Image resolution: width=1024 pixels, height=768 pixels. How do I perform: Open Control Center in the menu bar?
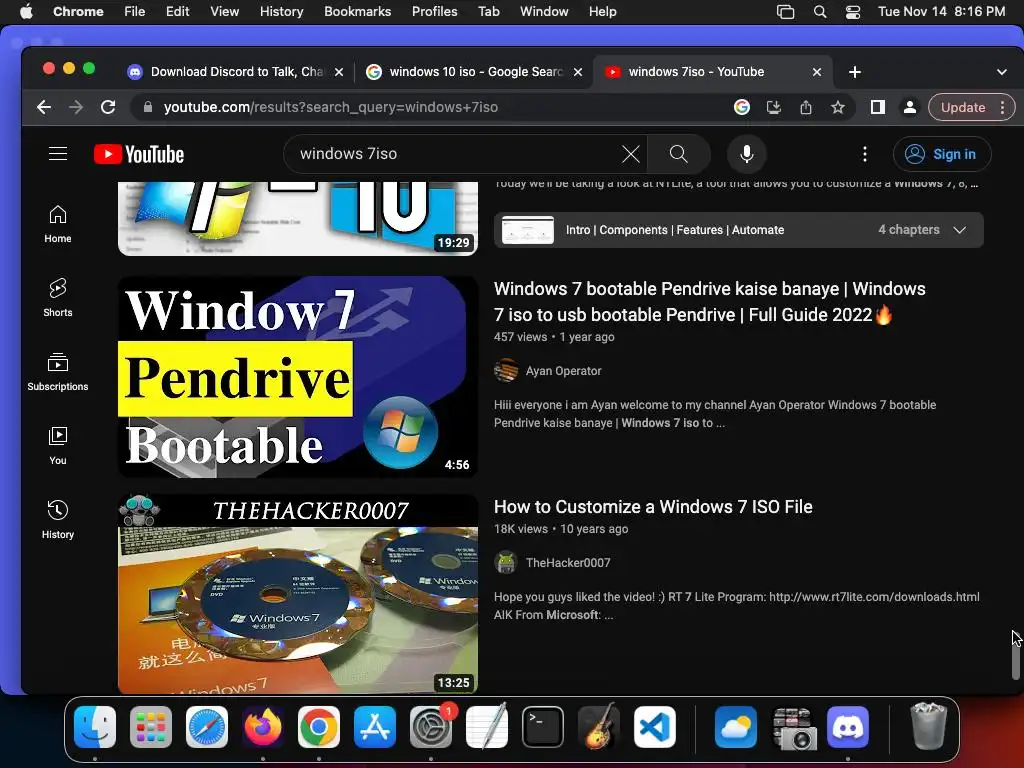point(853,12)
